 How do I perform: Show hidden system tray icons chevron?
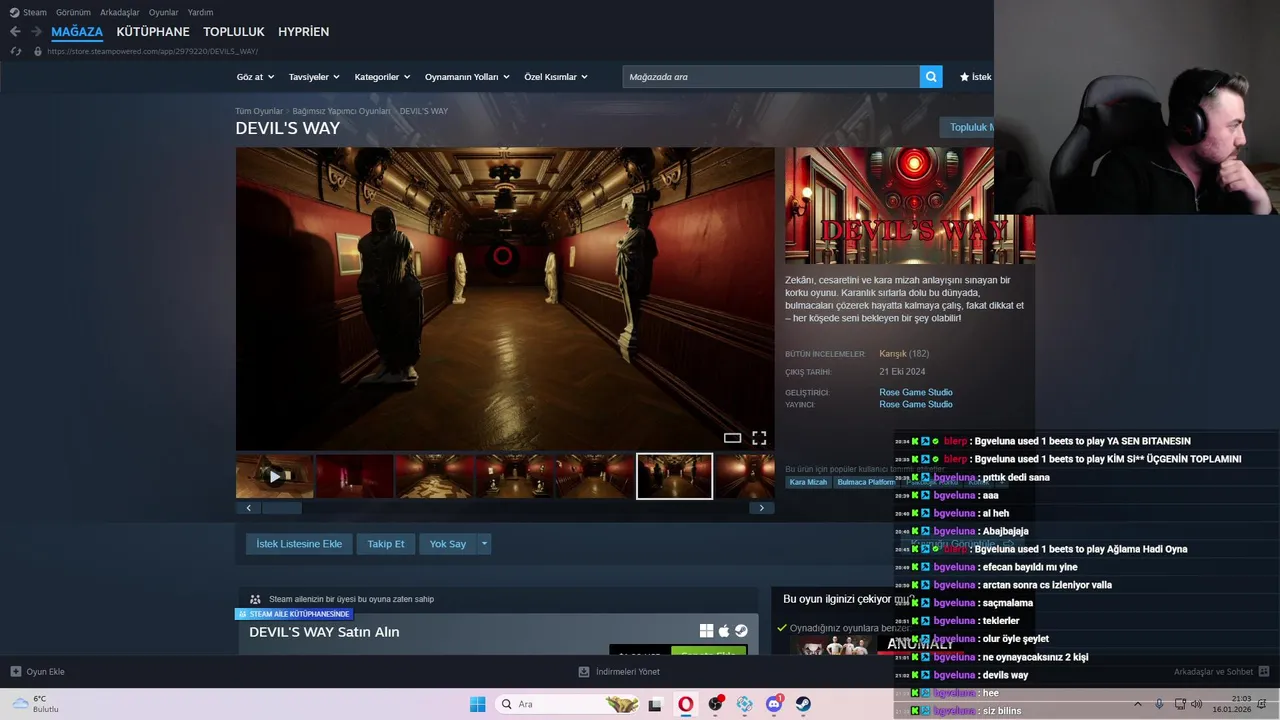1137,704
